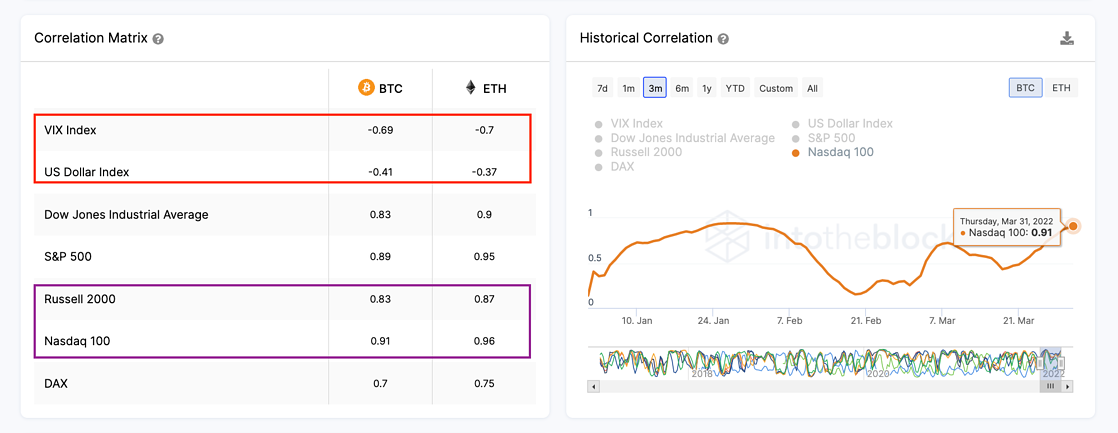Screen dimensions: 1118x433
Task: Click the Ethereum logo in table header
Action: coord(471,88)
